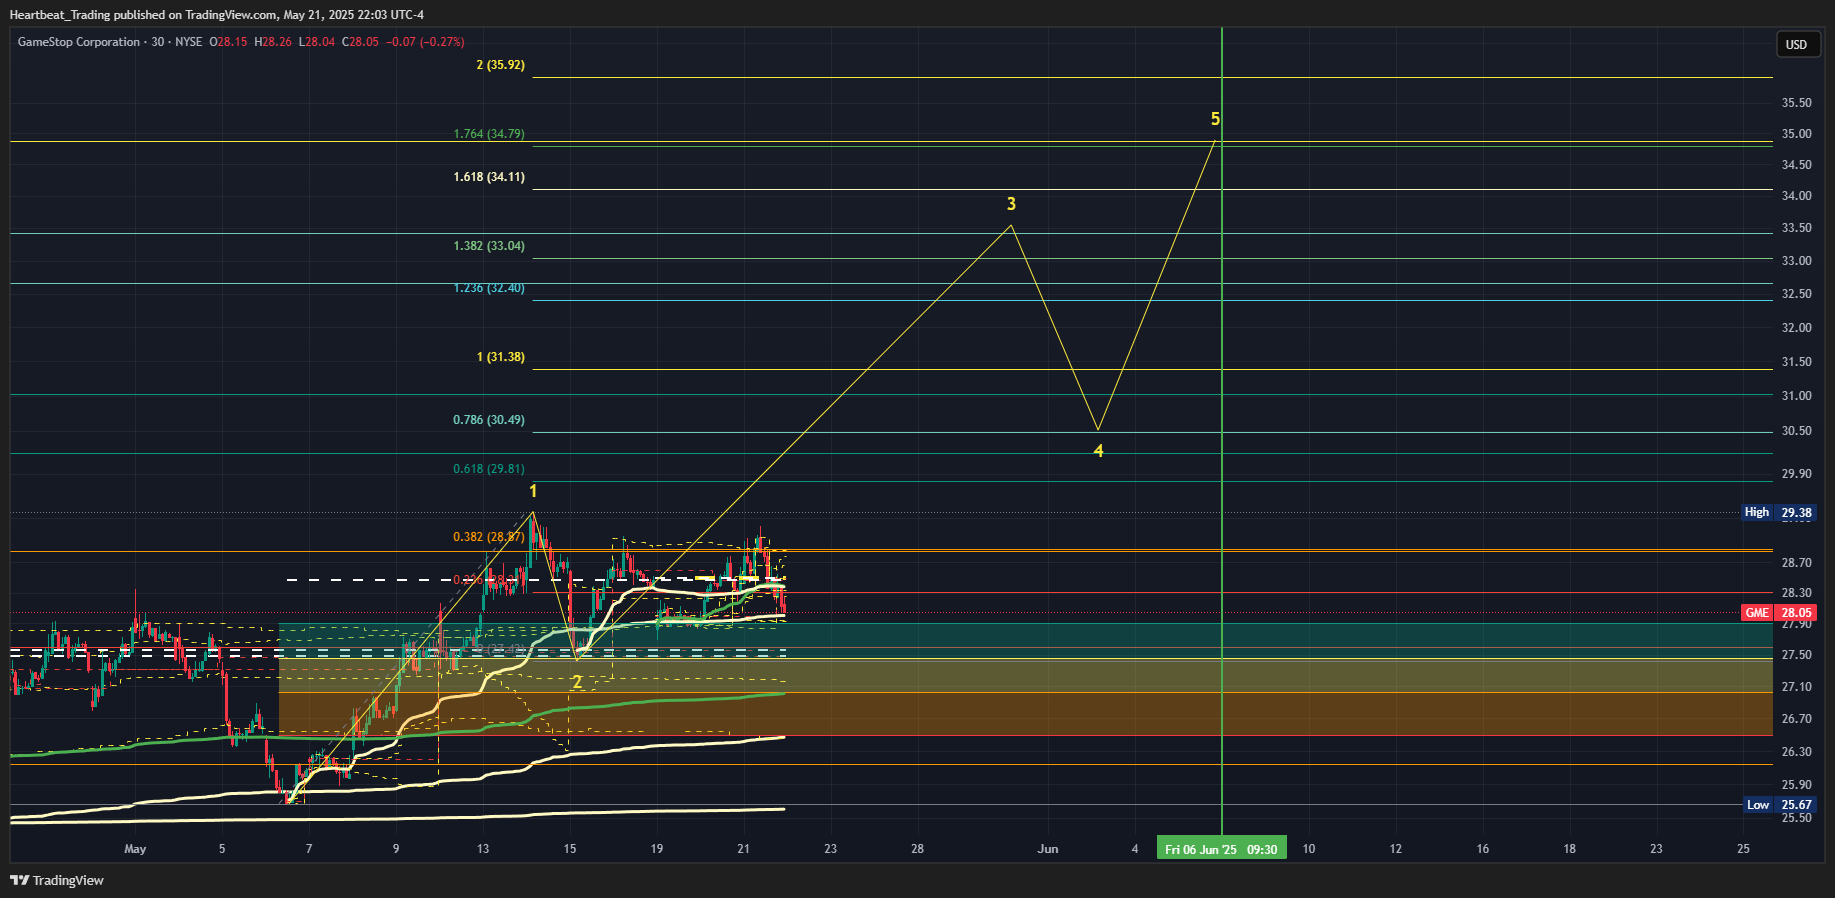Screen dimensions: 1835x898
Task: Click the 28.70 price axis label
Action: [1796, 563]
